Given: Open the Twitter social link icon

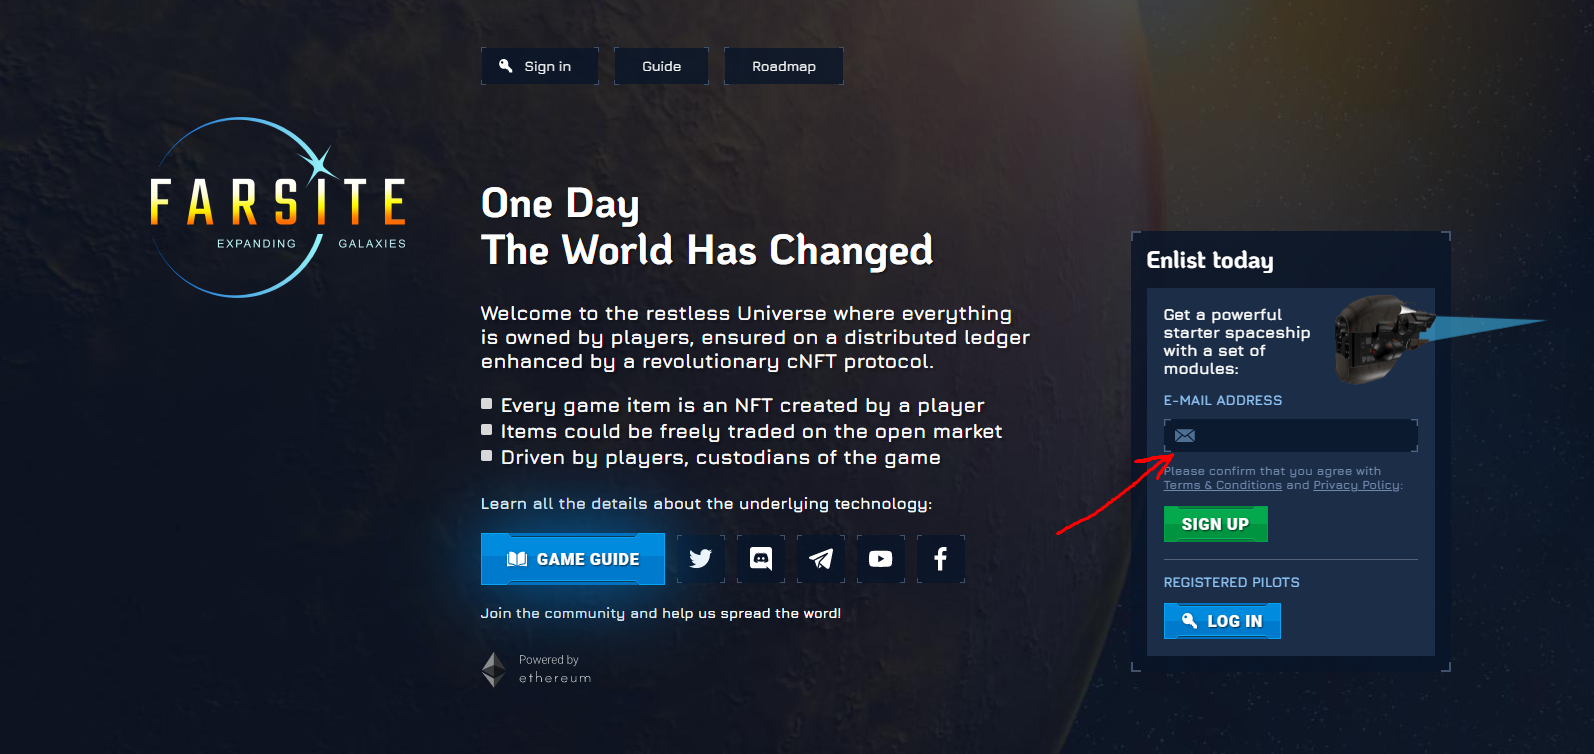Looking at the screenshot, I should click(x=700, y=559).
